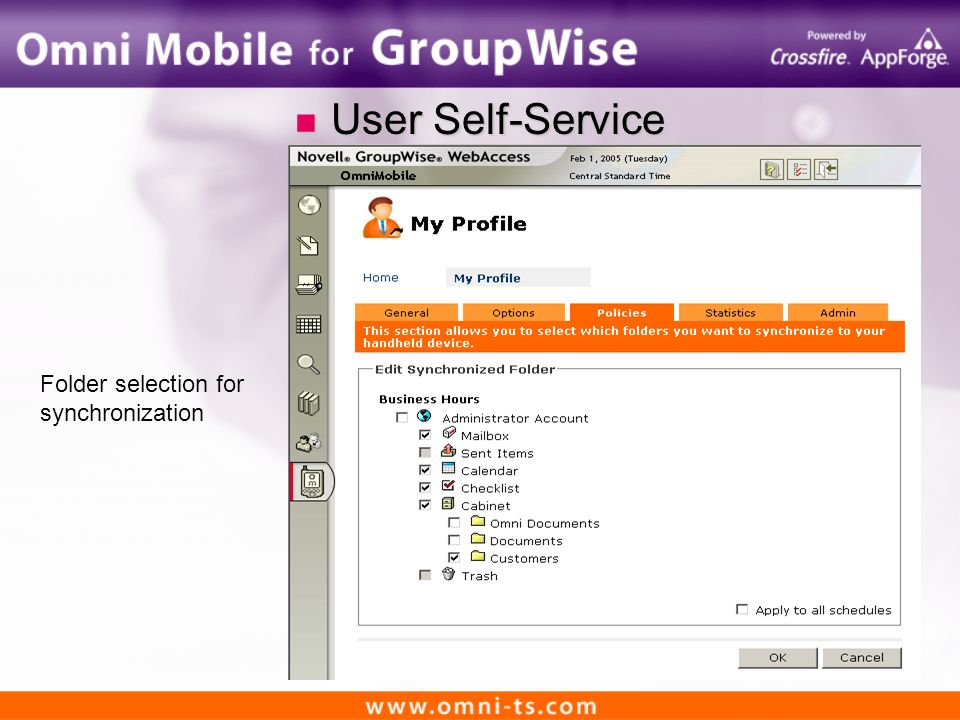Uncheck the Cabinet checkbox
The height and width of the screenshot is (720, 960).
(x=425, y=505)
